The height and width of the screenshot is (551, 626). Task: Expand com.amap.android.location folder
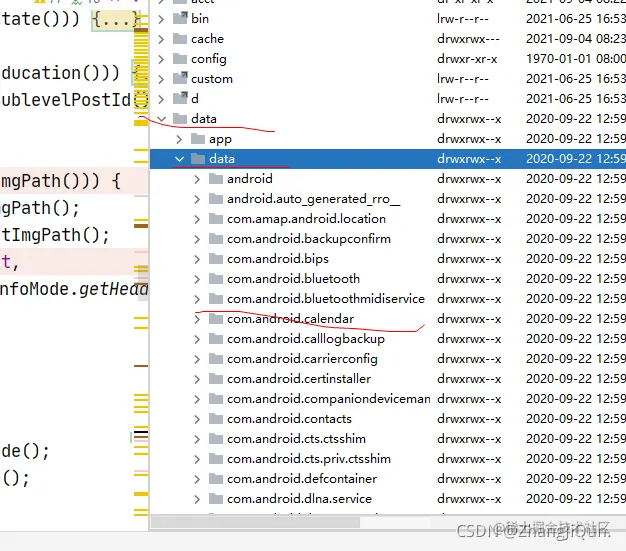(197, 219)
